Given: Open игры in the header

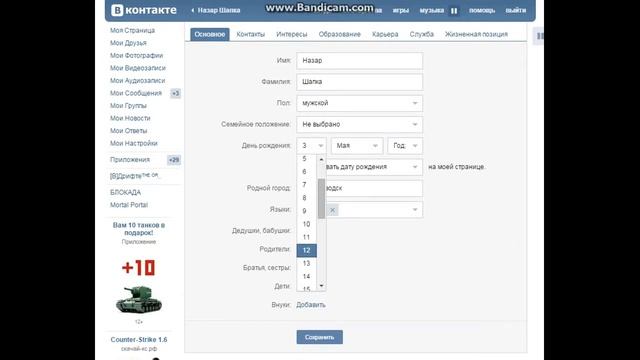Looking at the screenshot, I should (401, 11).
